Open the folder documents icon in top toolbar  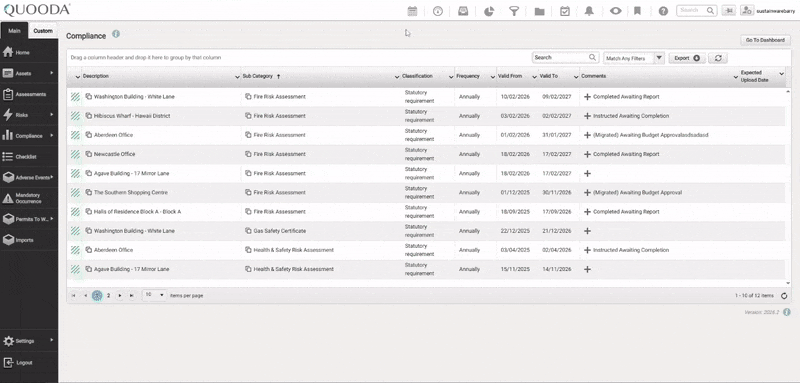pos(539,11)
